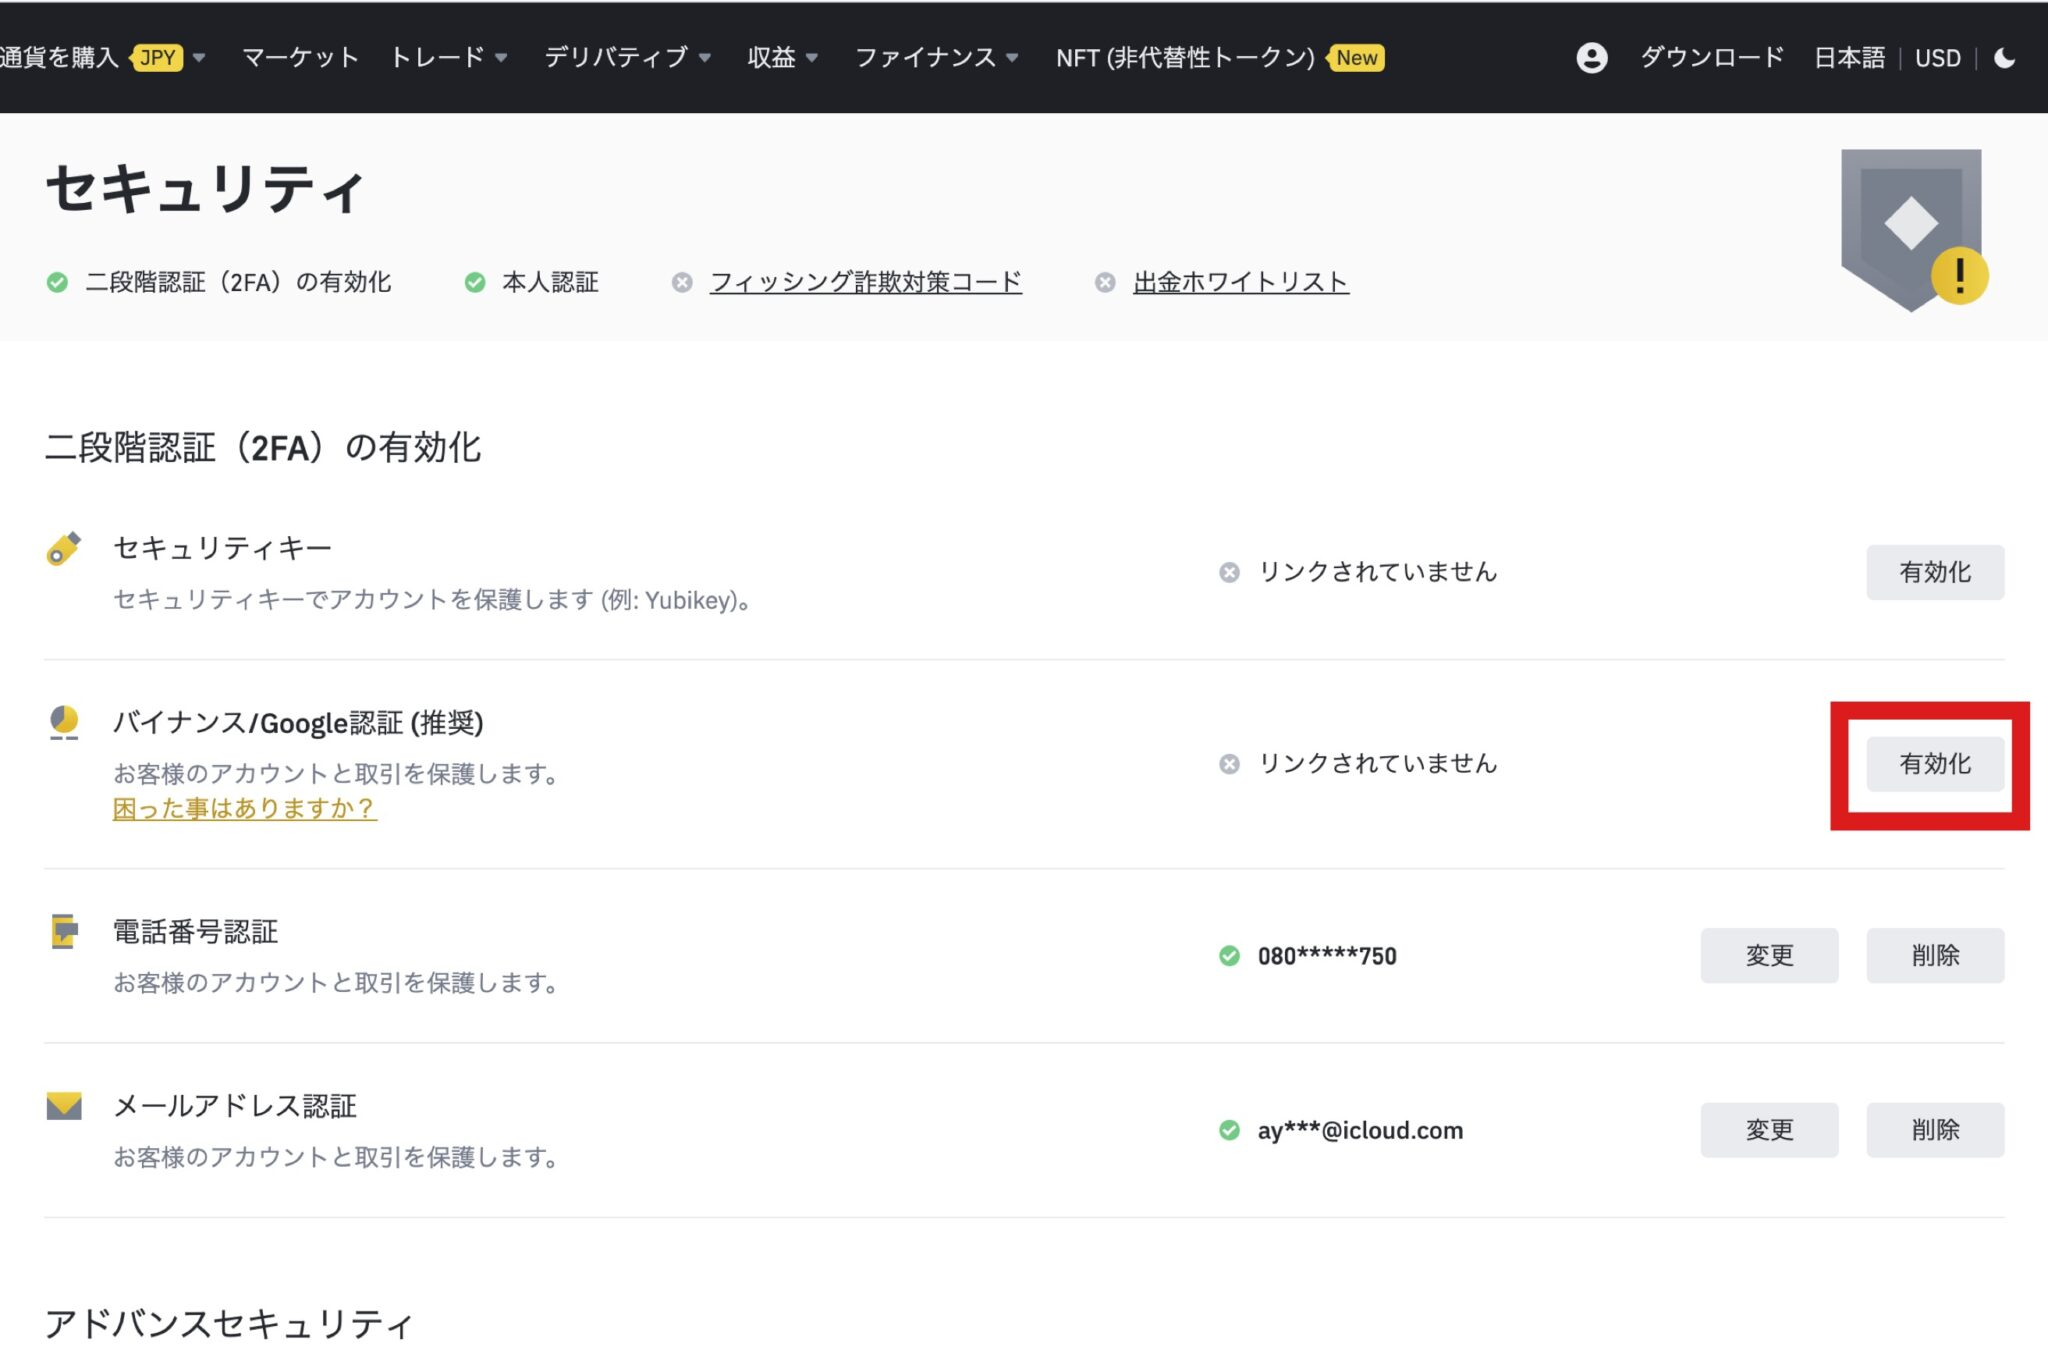This screenshot has width=2048, height=1365.
Task: Expand the 通貨を購入 JPY dropdown
Action: 199,58
